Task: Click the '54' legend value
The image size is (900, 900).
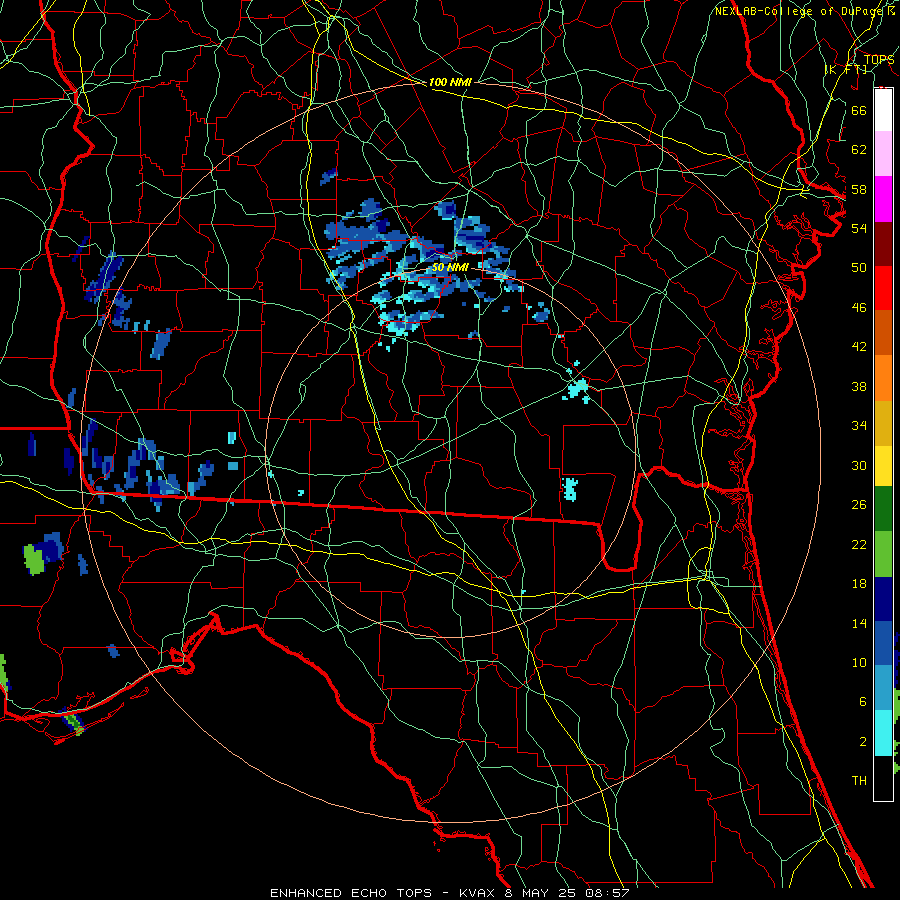Action: [x=859, y=228]
